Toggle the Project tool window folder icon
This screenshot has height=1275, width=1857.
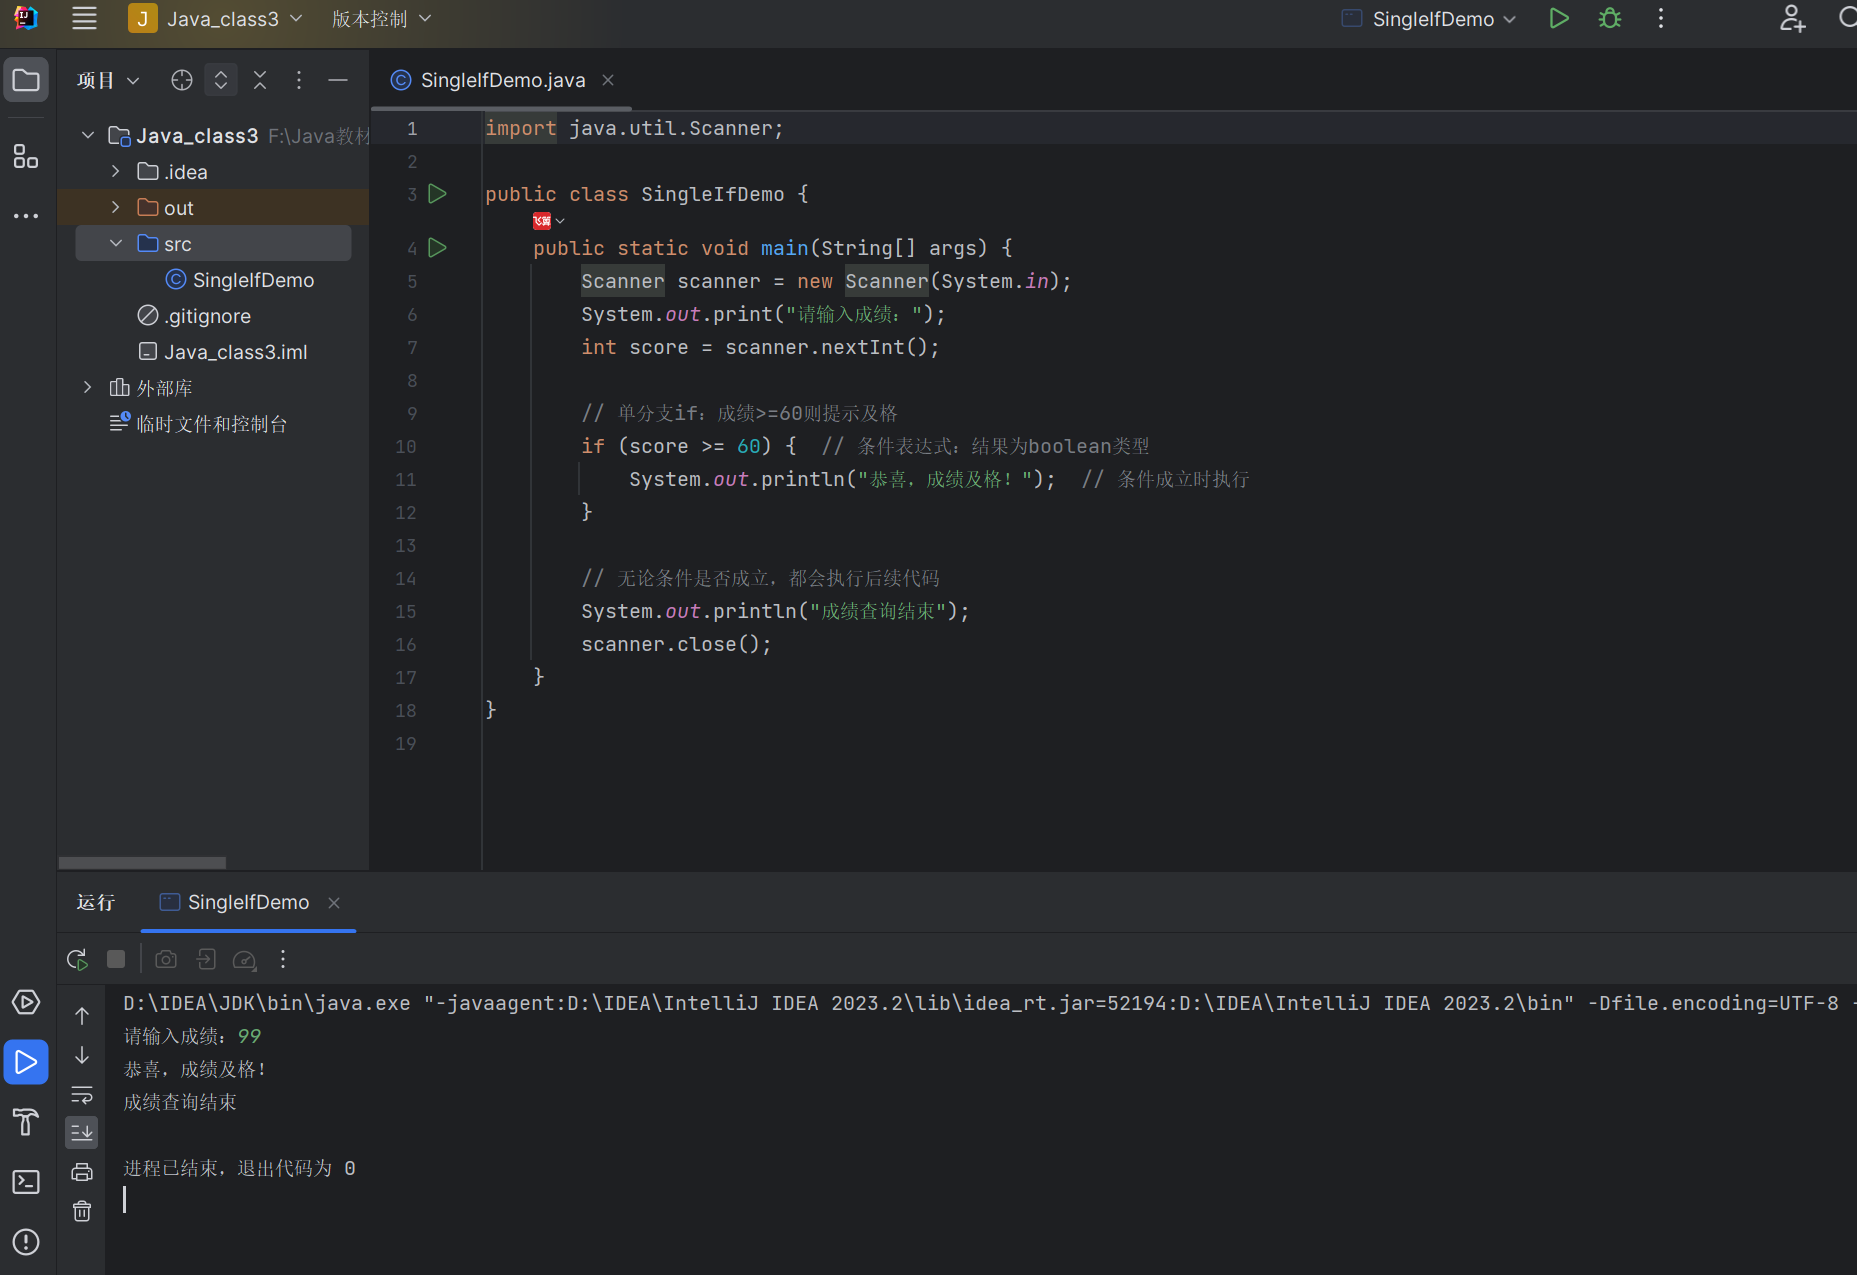pos(26,80)
